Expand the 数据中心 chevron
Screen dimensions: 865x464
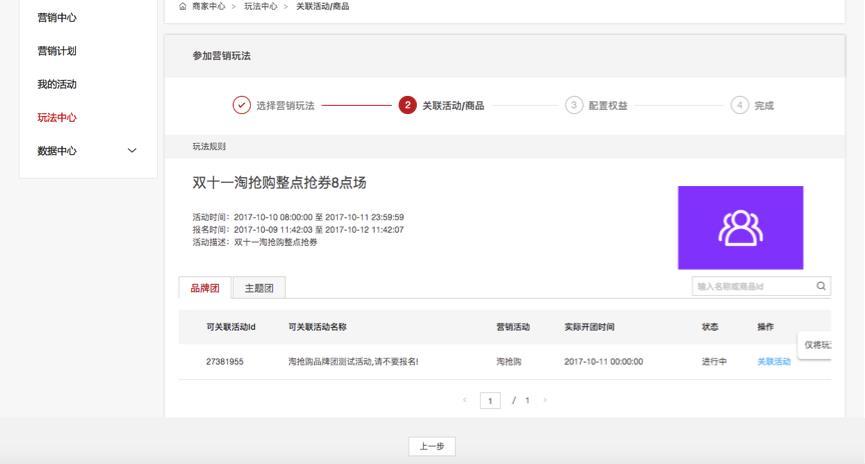pyautogui.click(x=132, y=150)
